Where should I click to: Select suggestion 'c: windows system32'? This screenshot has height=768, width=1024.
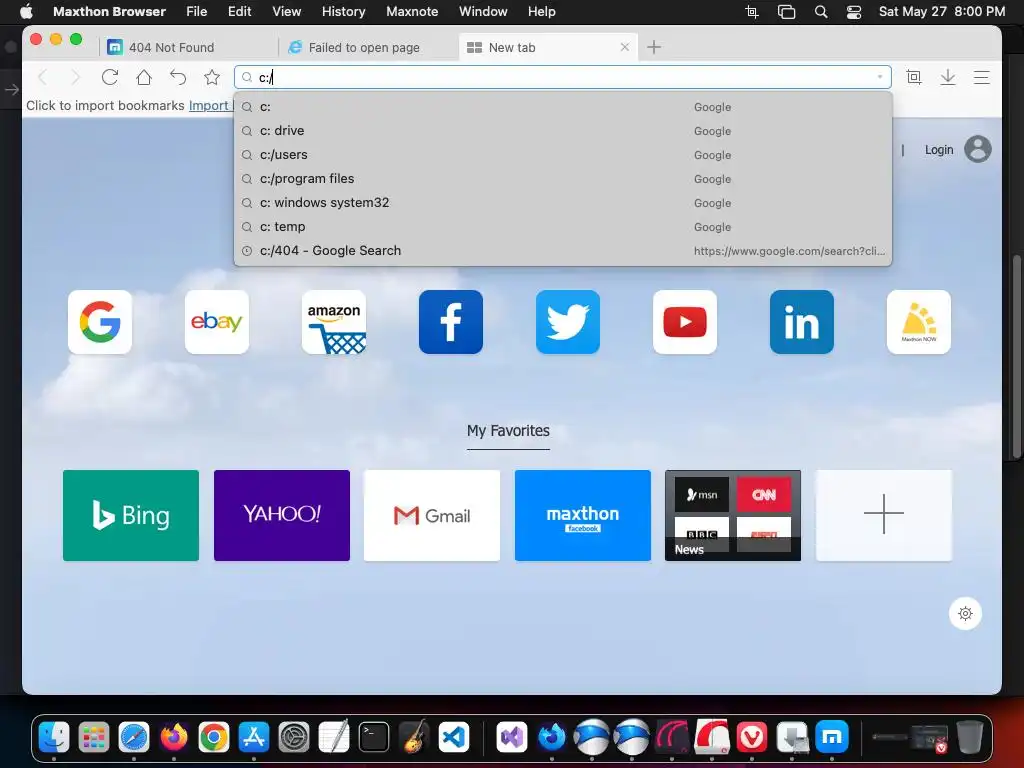(563, 202)
